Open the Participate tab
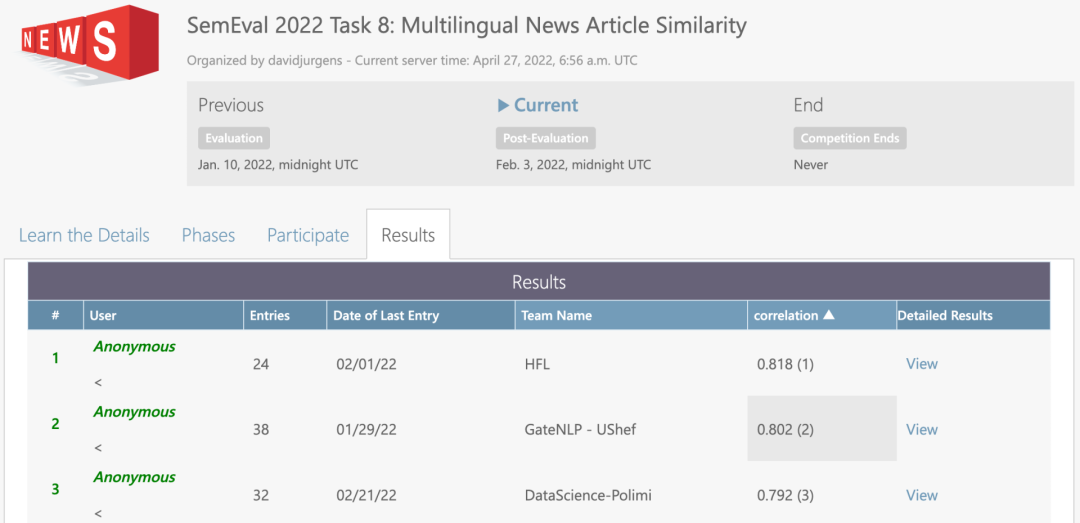 coord(308,235)
